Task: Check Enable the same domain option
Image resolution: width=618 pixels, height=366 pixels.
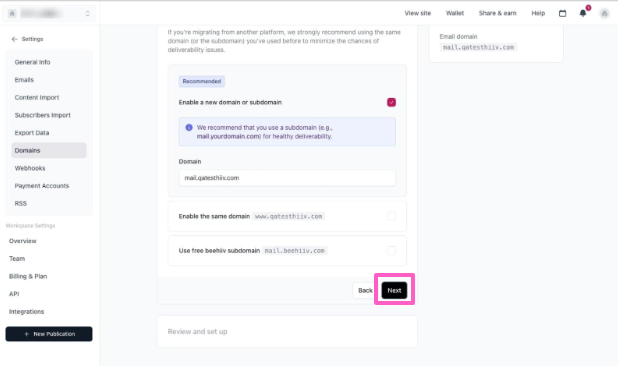Action: click(391, 216)
